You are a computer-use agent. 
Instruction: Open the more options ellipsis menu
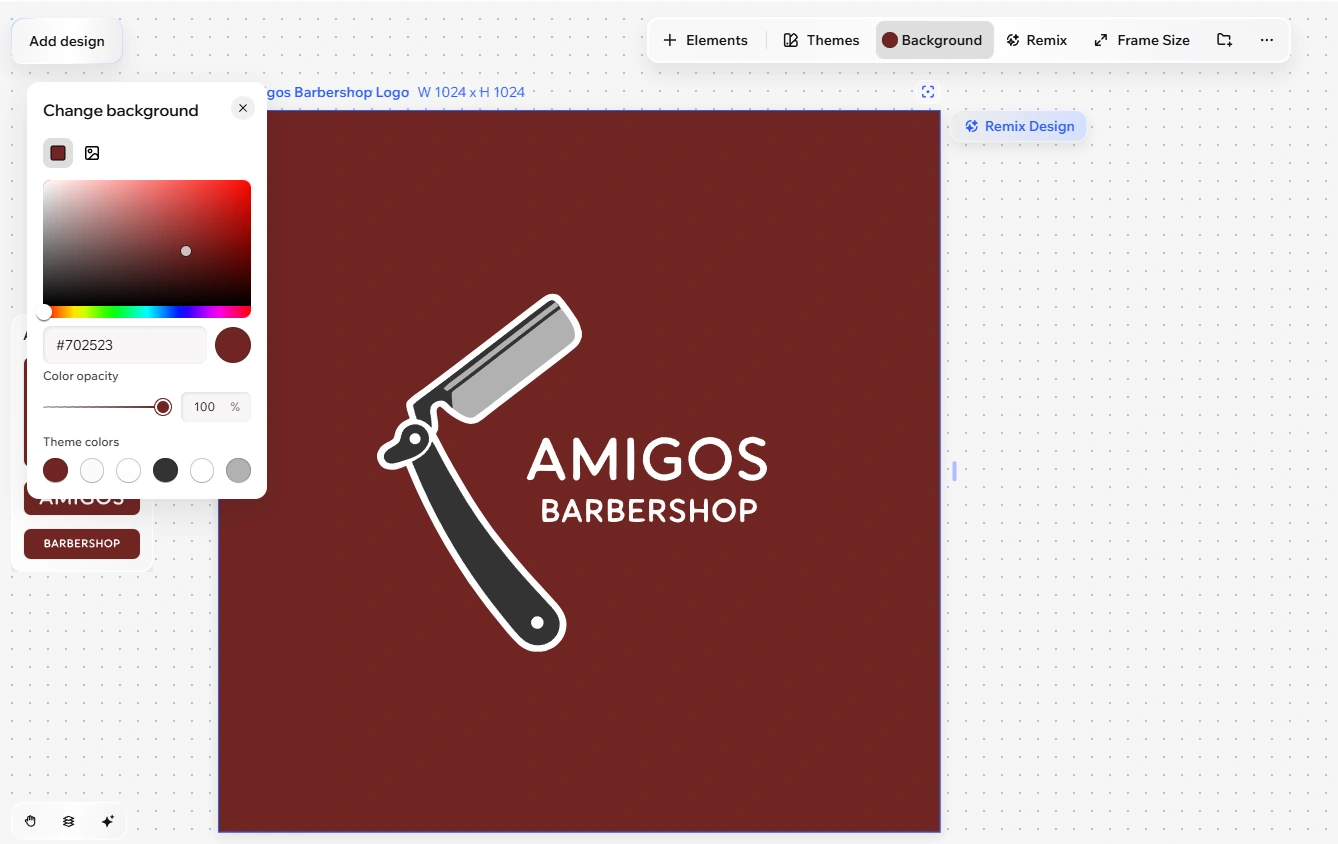pos(1267,40)
